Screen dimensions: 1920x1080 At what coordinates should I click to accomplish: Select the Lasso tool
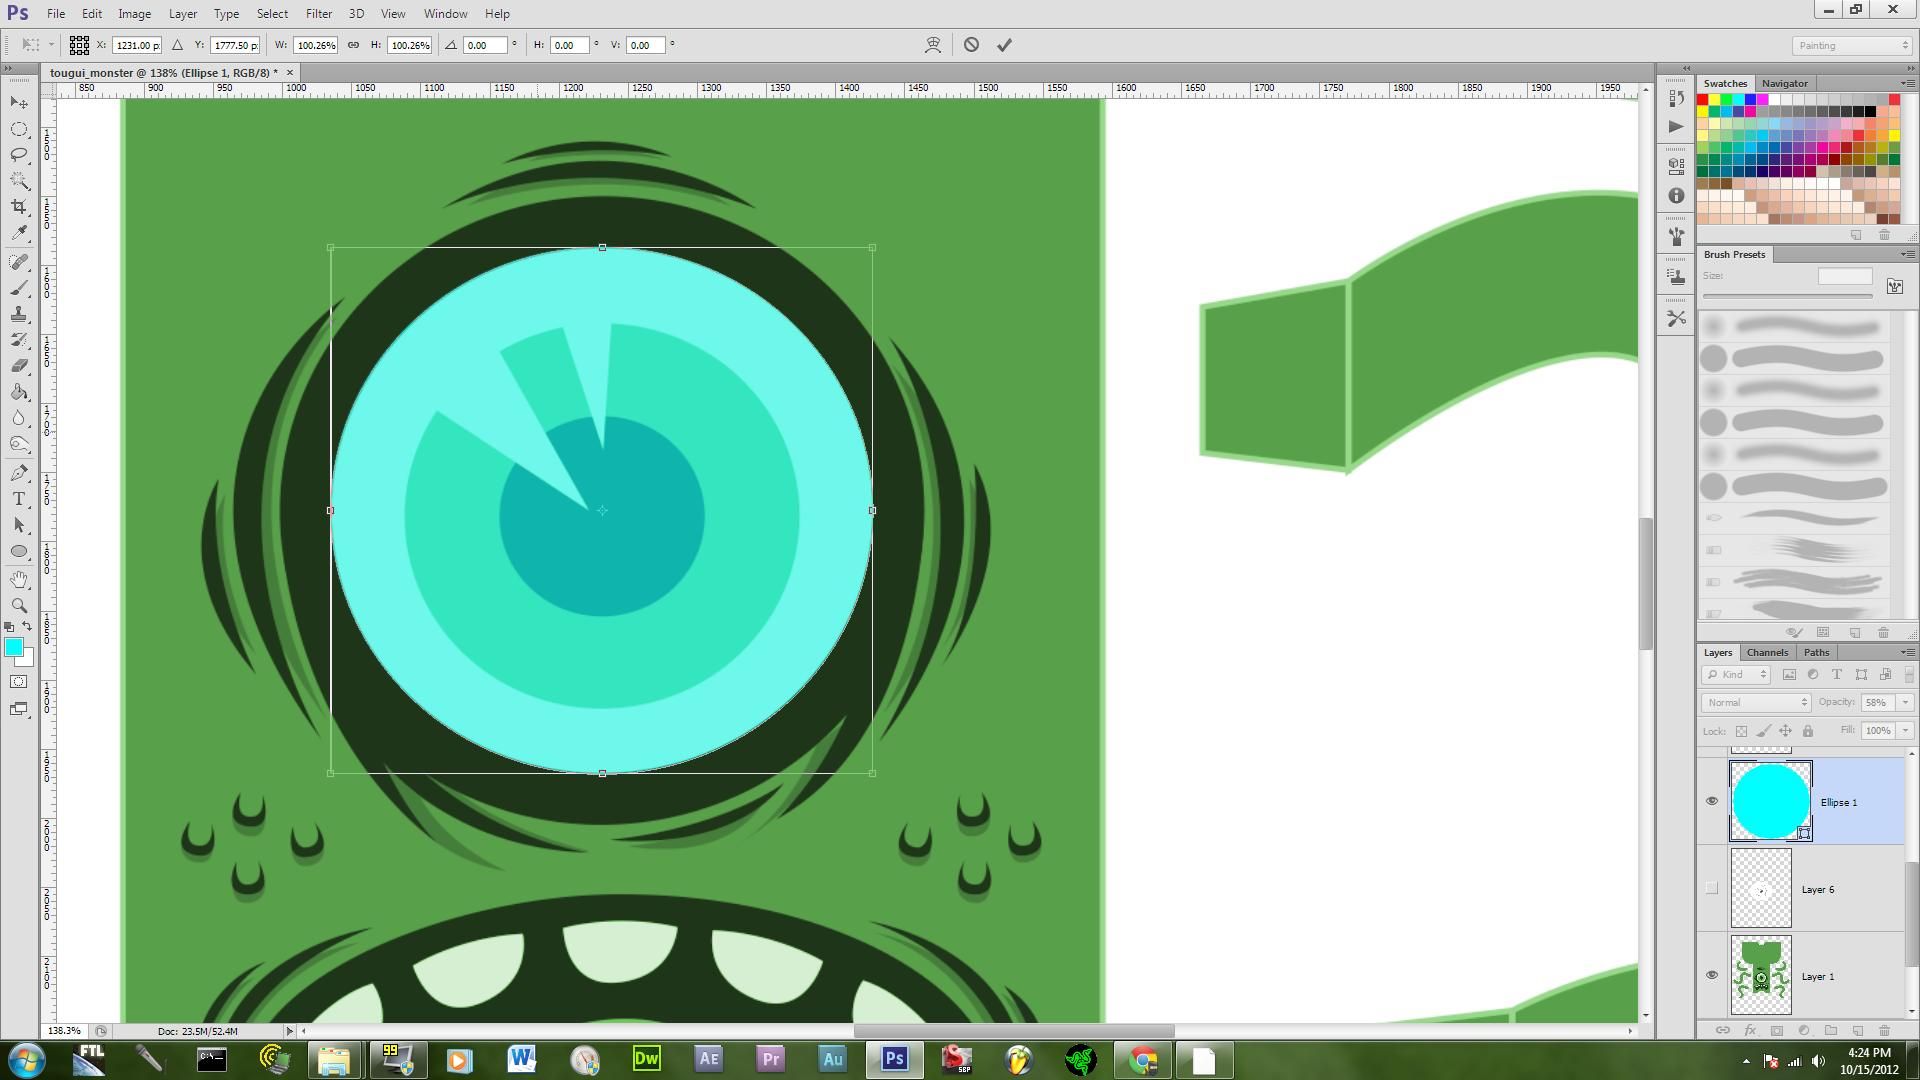pyautogui.click(x=18, y=154)
